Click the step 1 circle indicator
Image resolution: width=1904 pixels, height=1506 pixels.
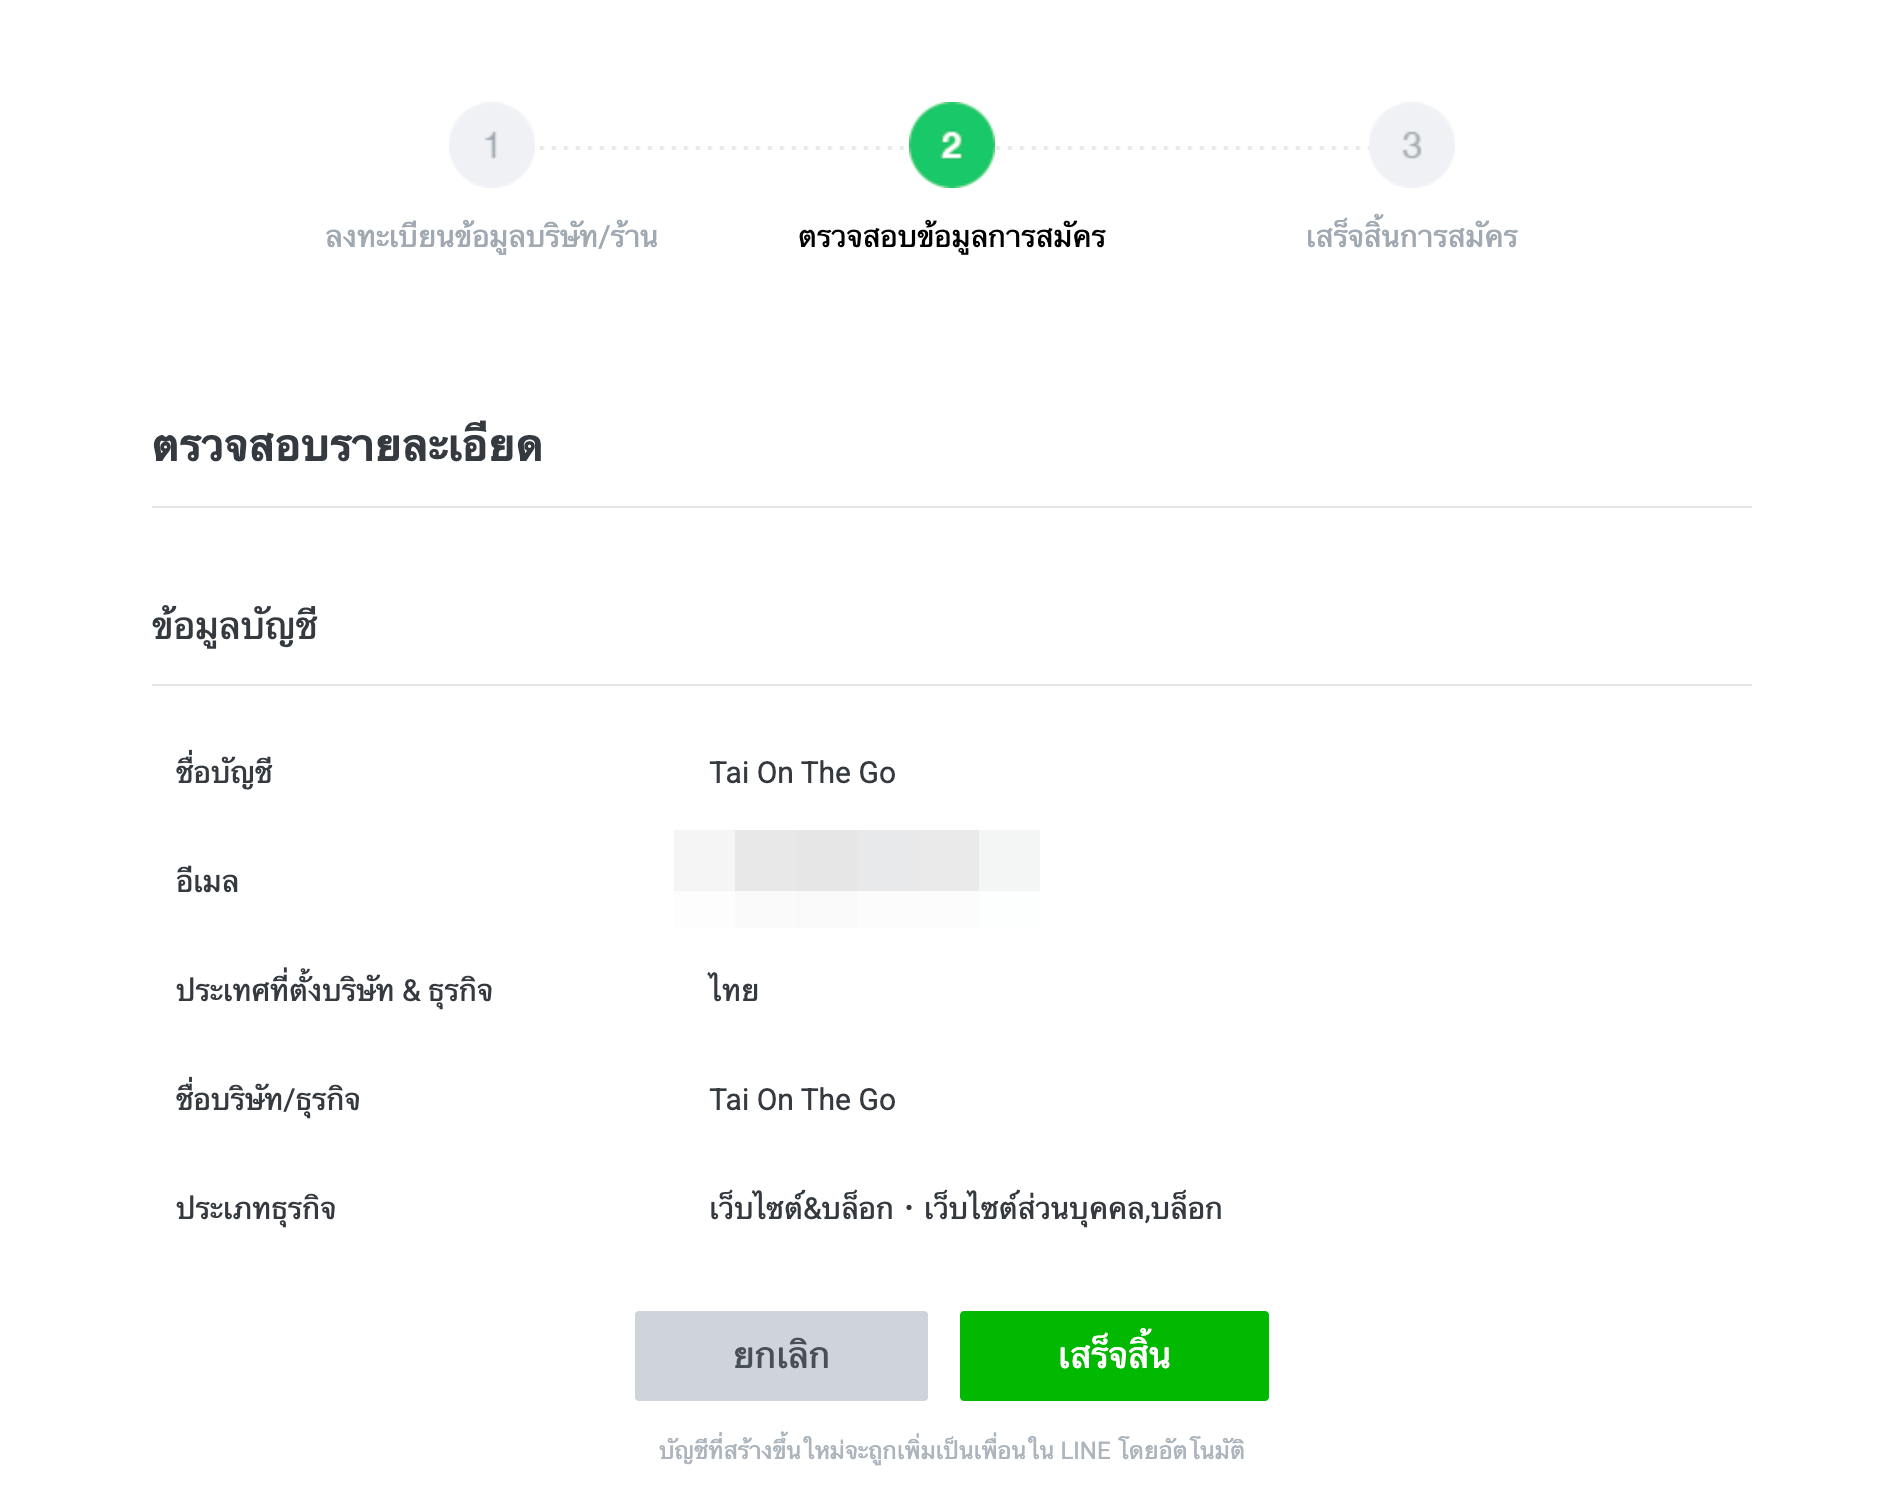(492, 144)
